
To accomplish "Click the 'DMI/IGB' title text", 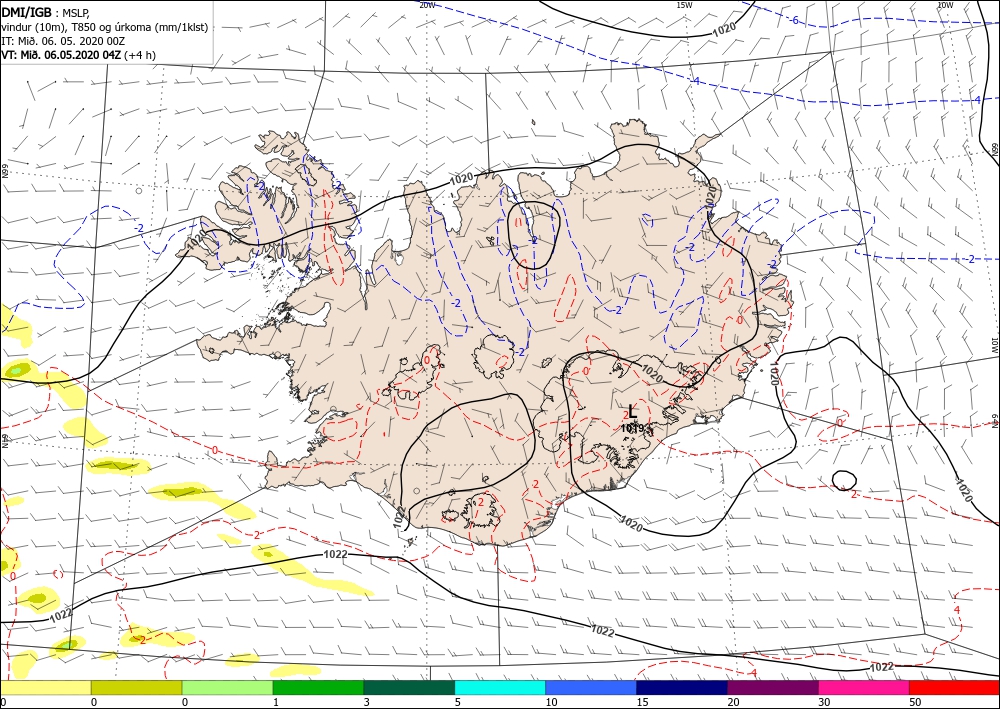I will click(x=27, y=13).
